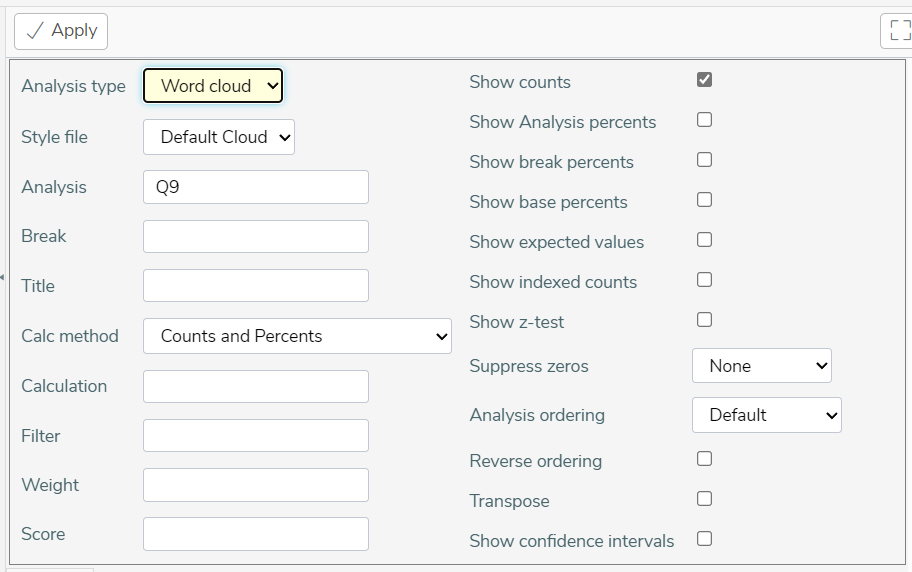Expand the Calc method dropdown
The height and width of the screenshot is (572, 912).
(x=297, y=336)
